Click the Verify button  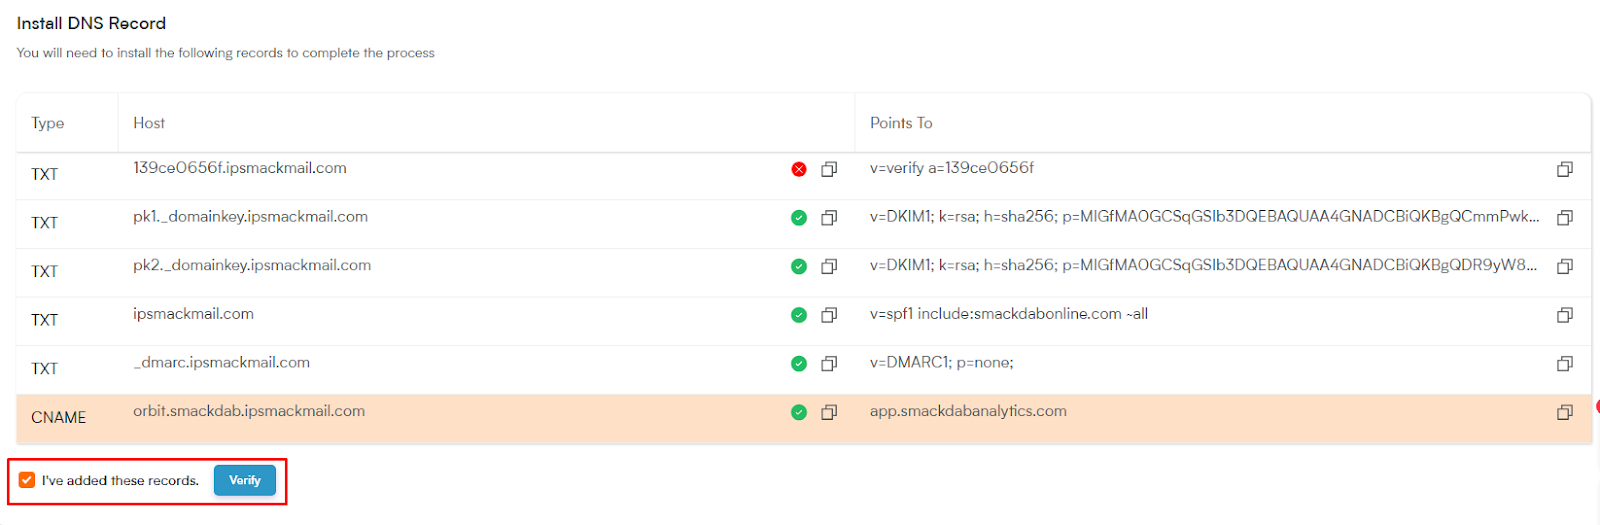245,480
